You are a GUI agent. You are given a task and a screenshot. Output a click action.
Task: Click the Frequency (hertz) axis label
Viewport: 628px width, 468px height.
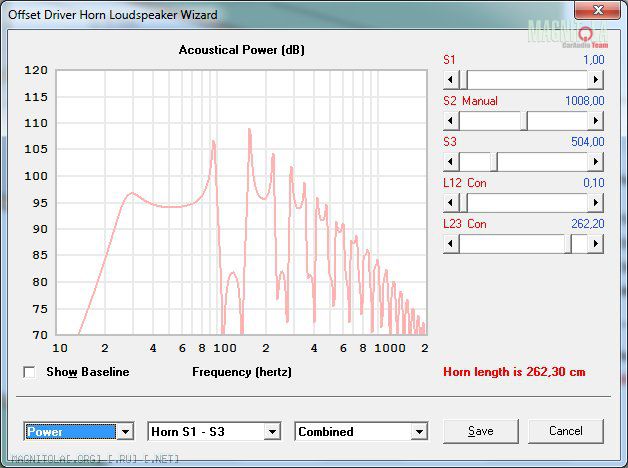(x=242, y=372)
